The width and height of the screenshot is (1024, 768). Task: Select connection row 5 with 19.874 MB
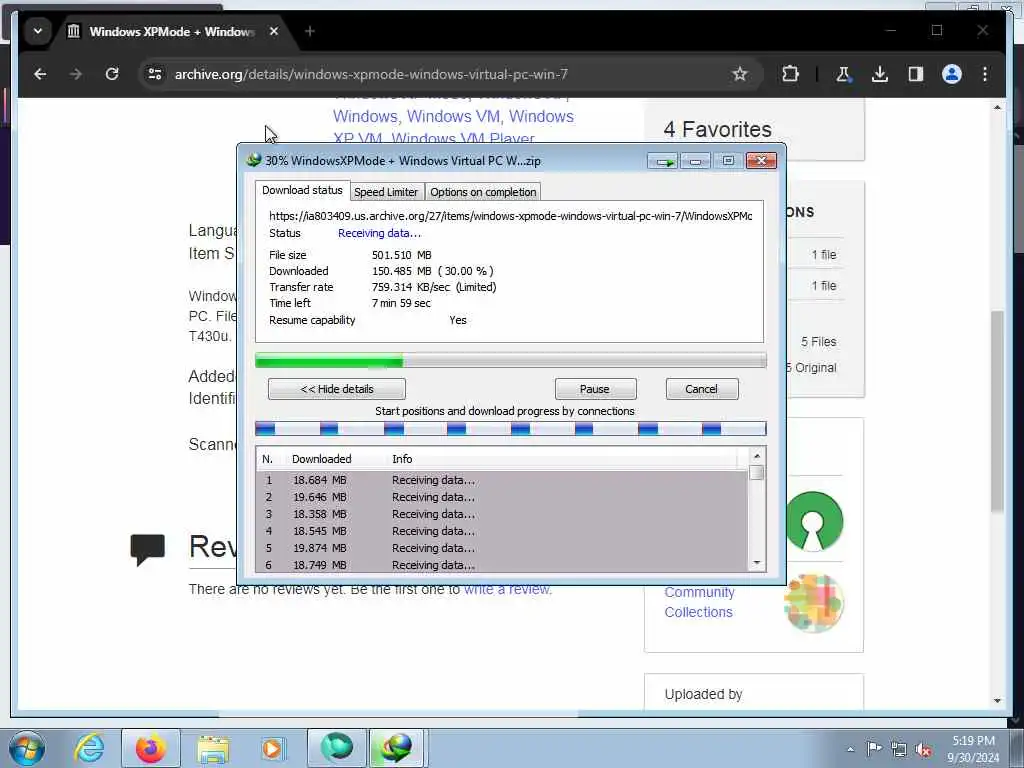coord(502,548)
